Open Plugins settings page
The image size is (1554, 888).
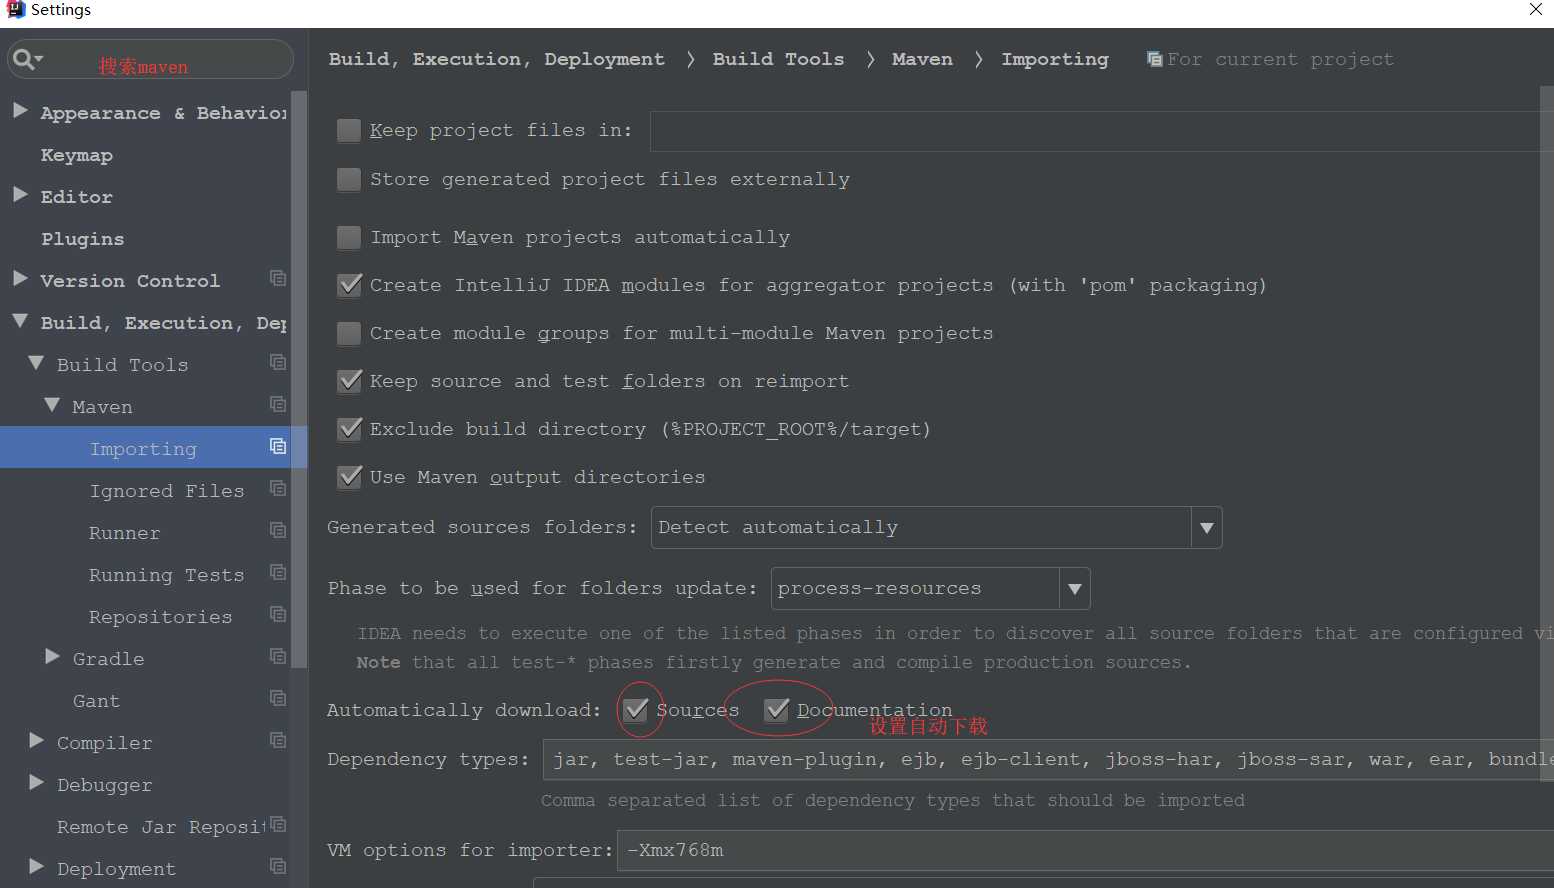tap(83, 239)
